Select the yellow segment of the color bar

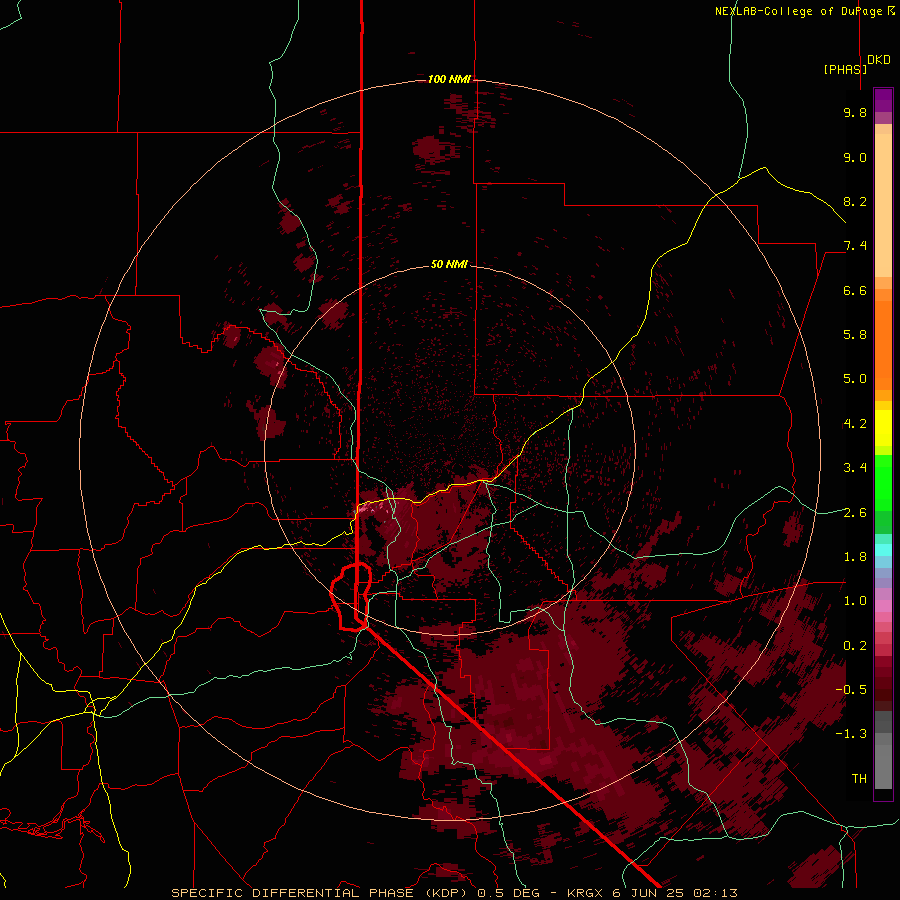click(883, 428)
